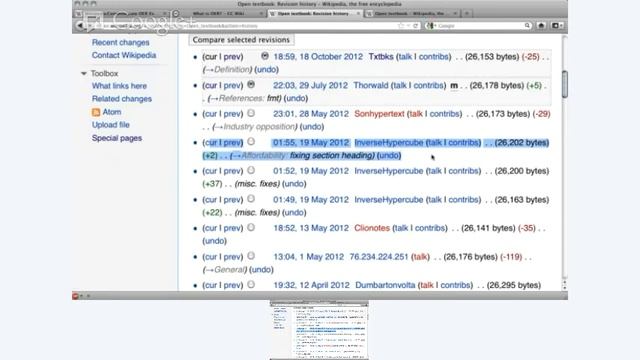Select the radio button for 01:55, 19 May 2012
Image resolution: width=640 pixels, height=360 pixels.
[251, 142]
